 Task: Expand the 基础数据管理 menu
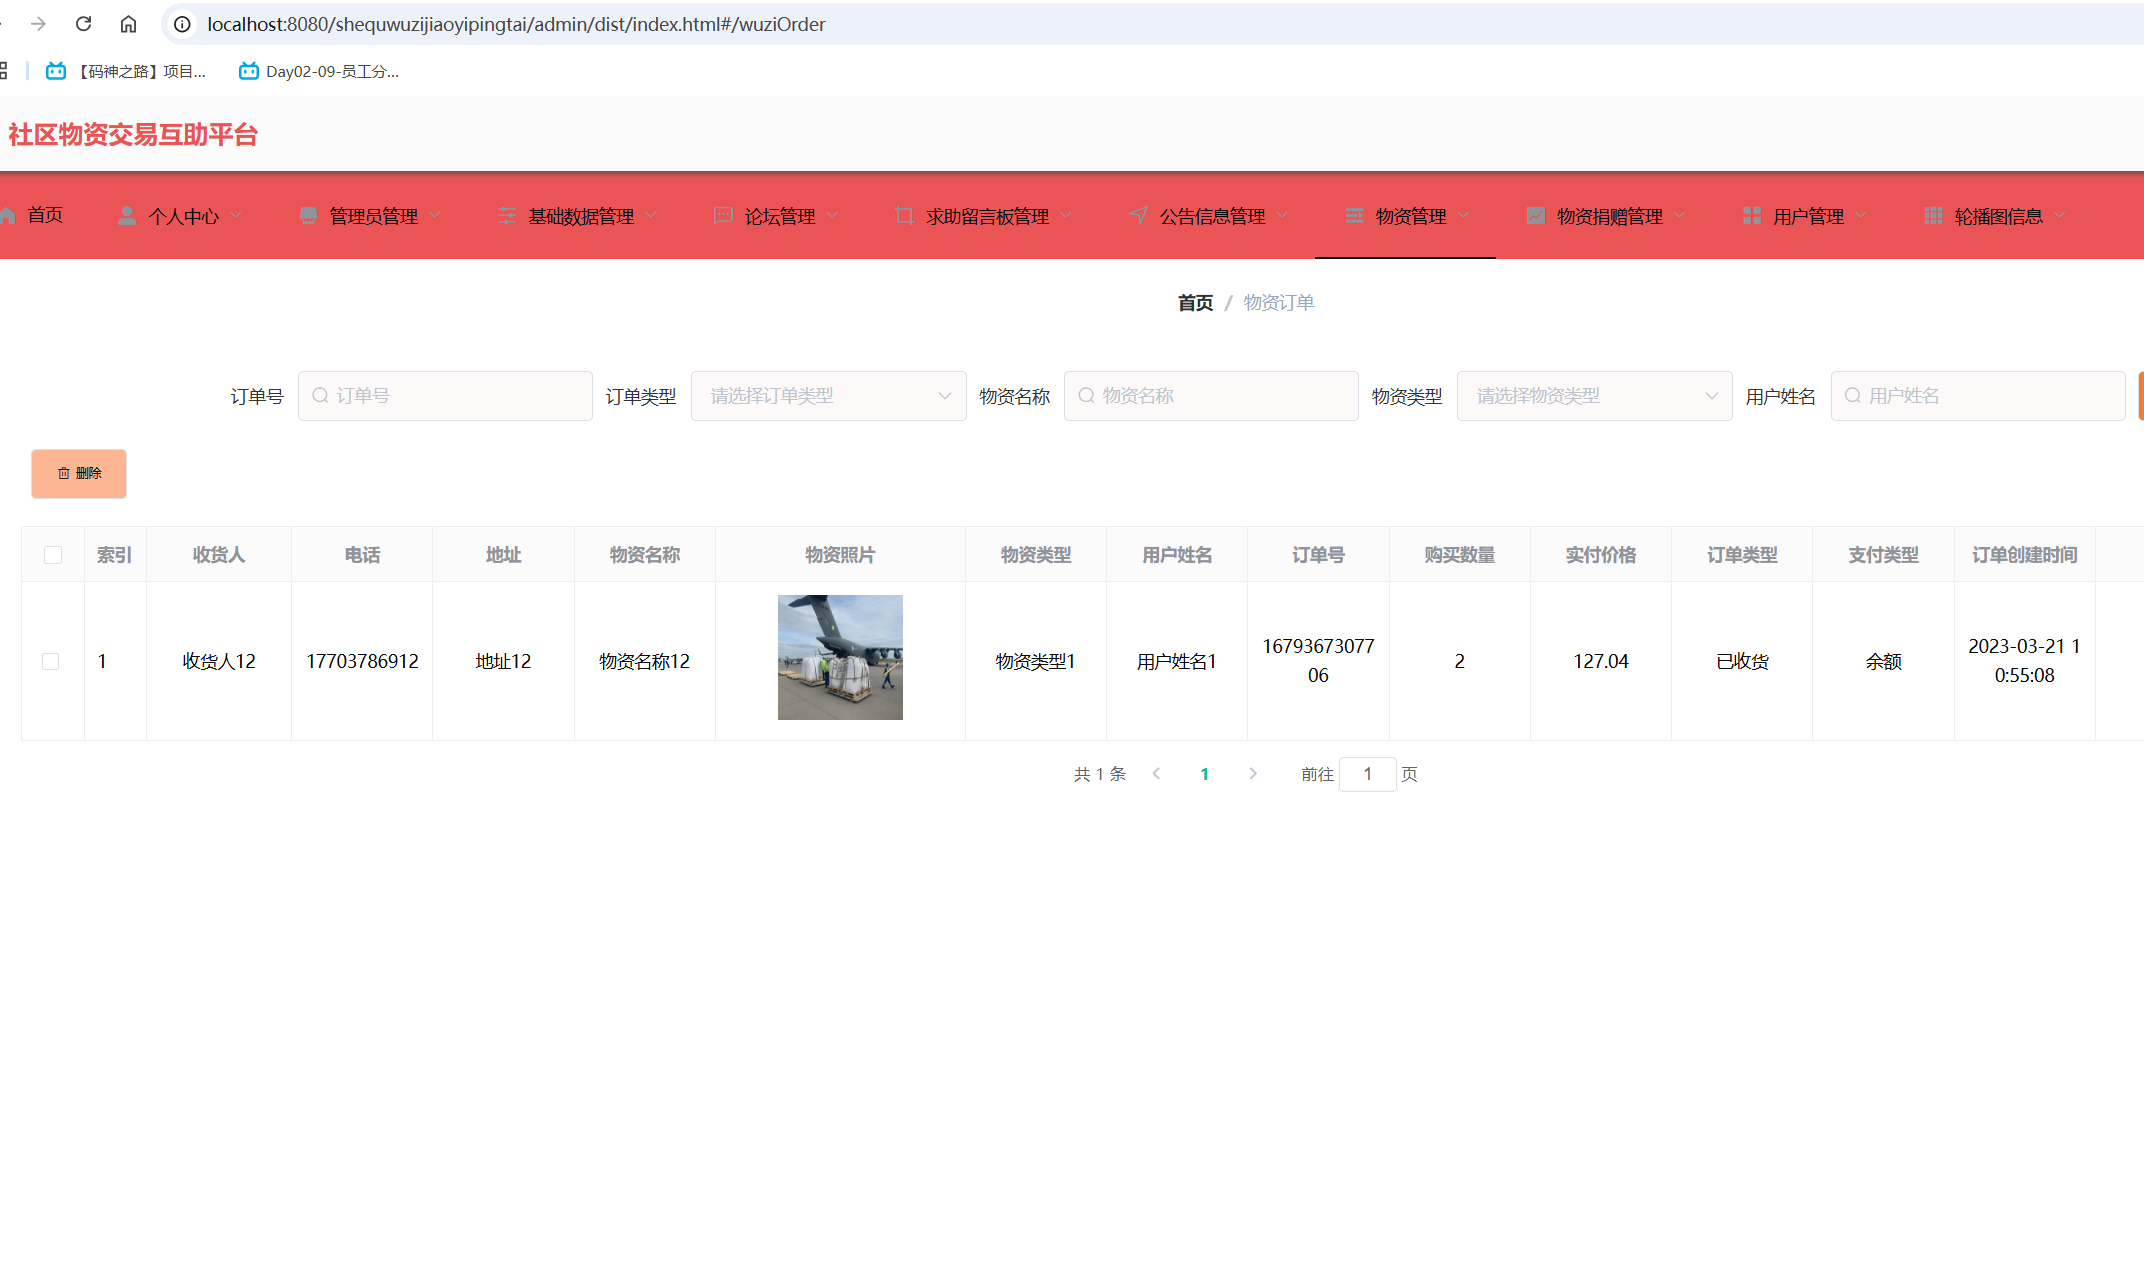pyautogui.click(x=580, y=216)
